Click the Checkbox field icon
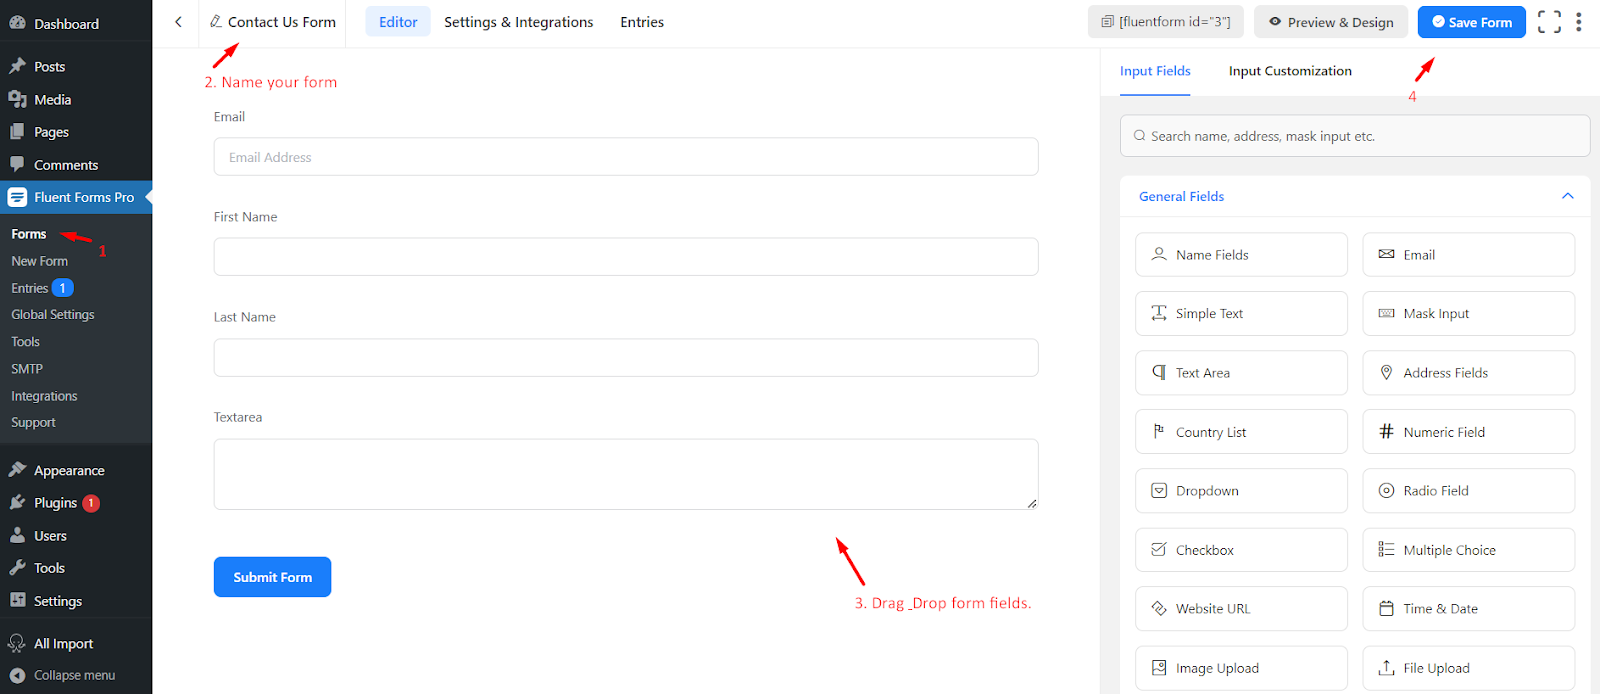Image resolution: width=1600 pixels, height=694 pixels. [x=1159, y=549]
